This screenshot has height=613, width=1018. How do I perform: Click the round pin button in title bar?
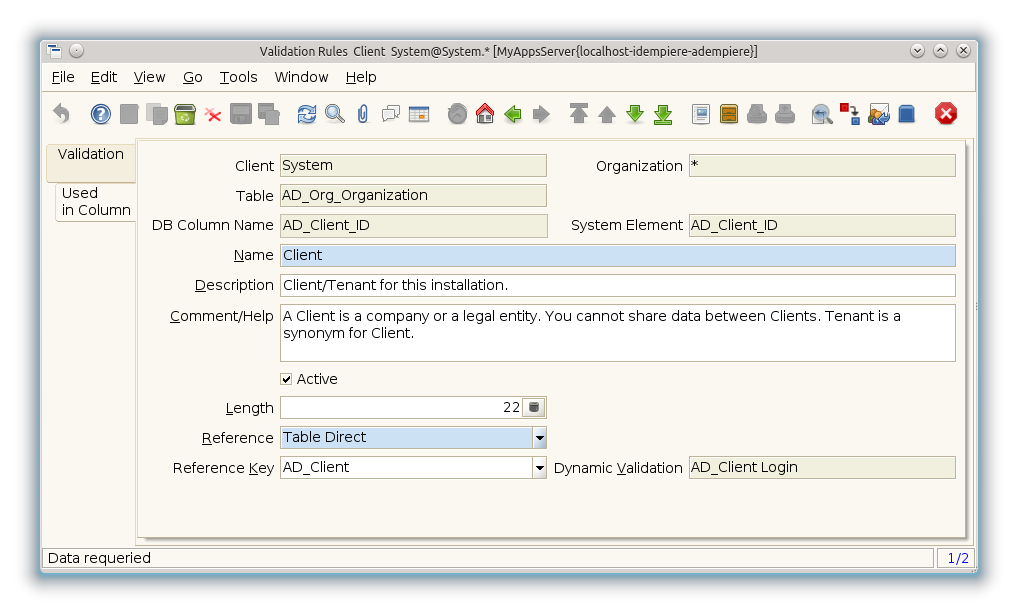(77, 51)
